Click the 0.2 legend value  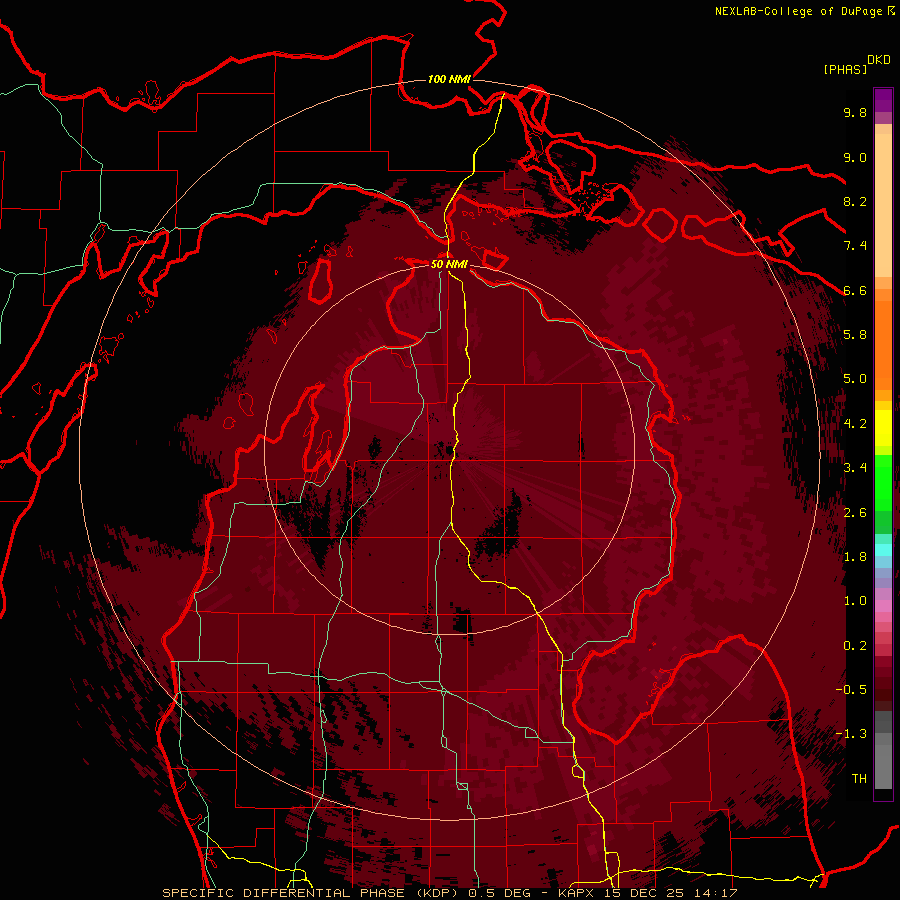[x=855, y=646]
